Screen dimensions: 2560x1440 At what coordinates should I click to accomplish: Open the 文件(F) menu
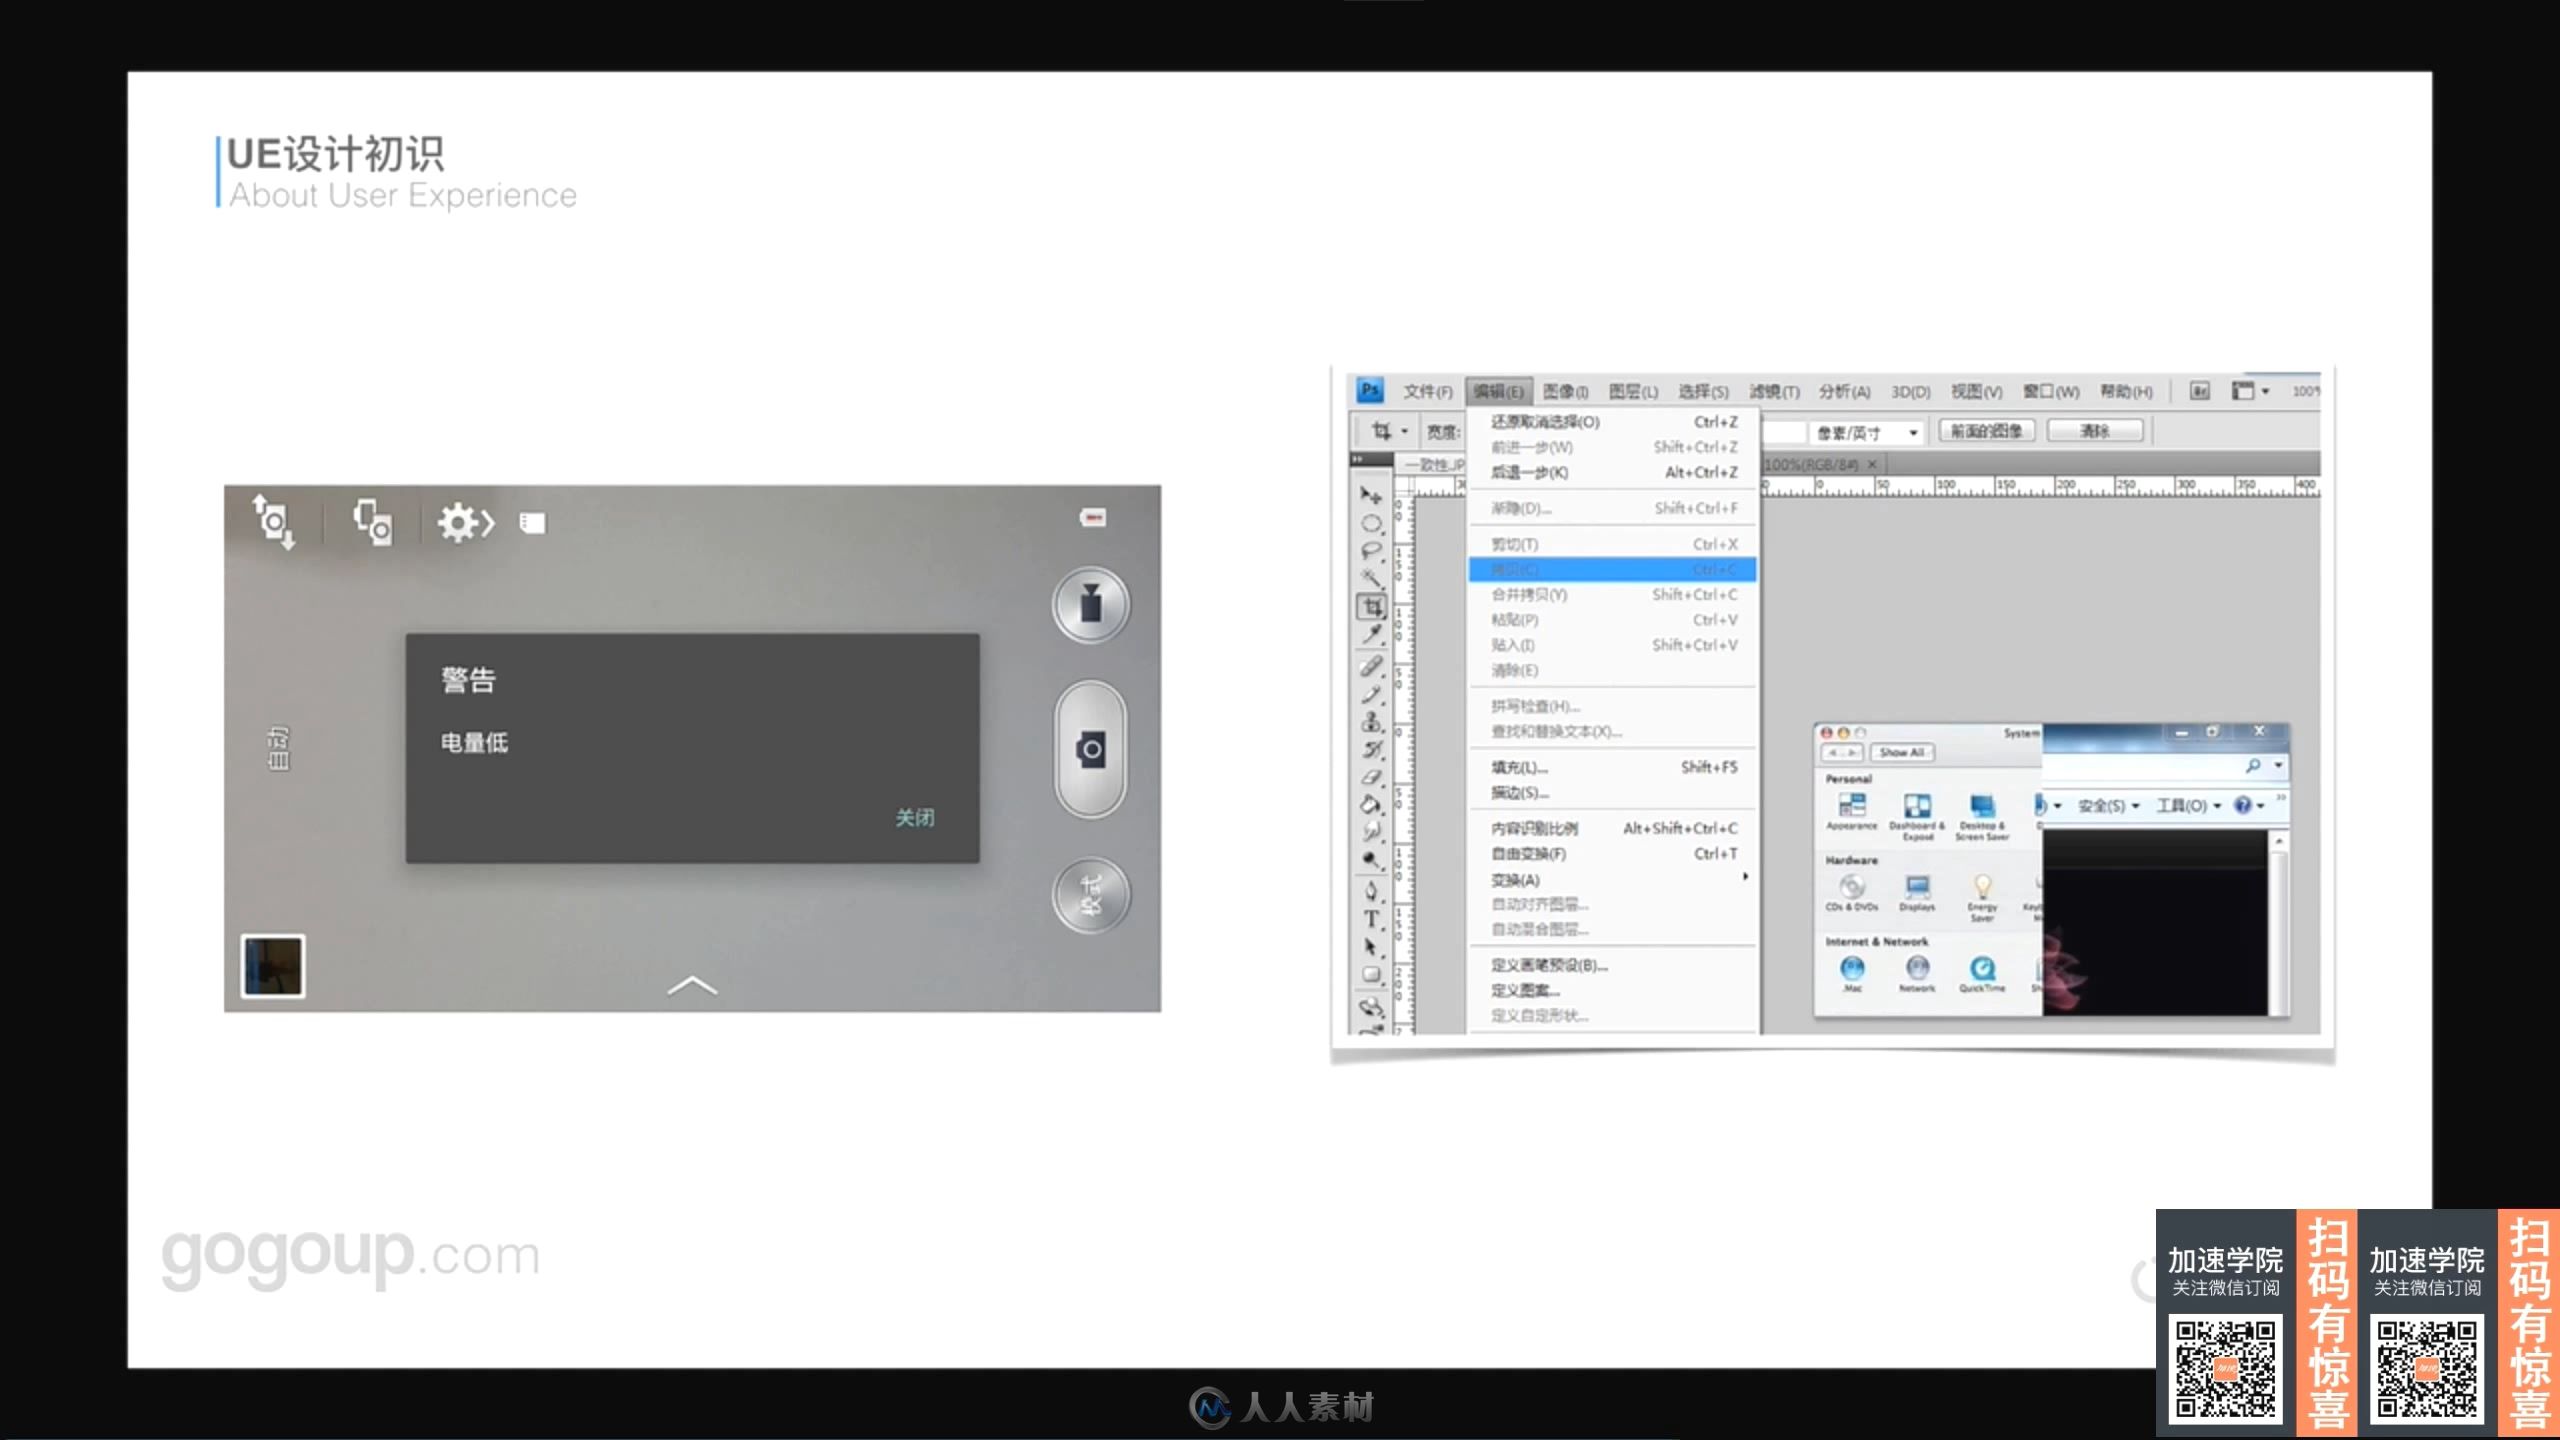click(1427, 391)
